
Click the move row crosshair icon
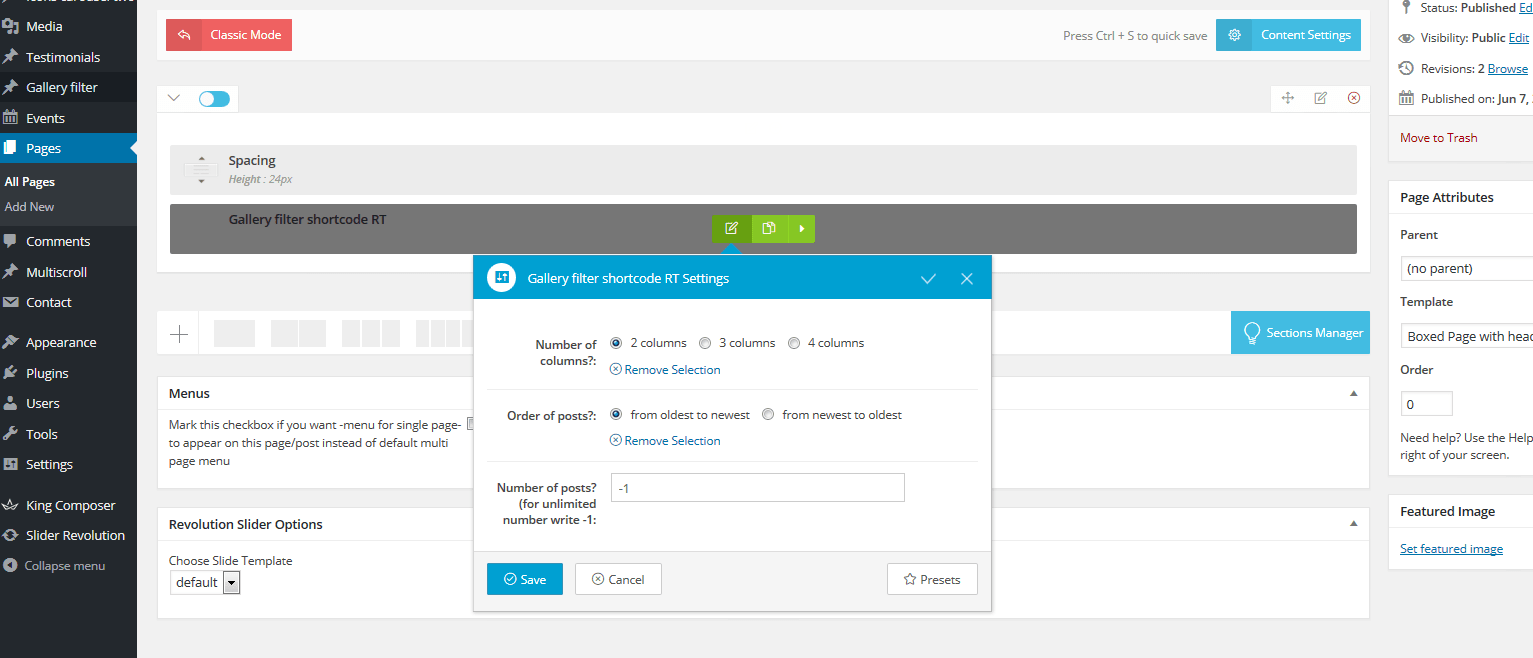pyautogui.click(x=1288, y=98)
